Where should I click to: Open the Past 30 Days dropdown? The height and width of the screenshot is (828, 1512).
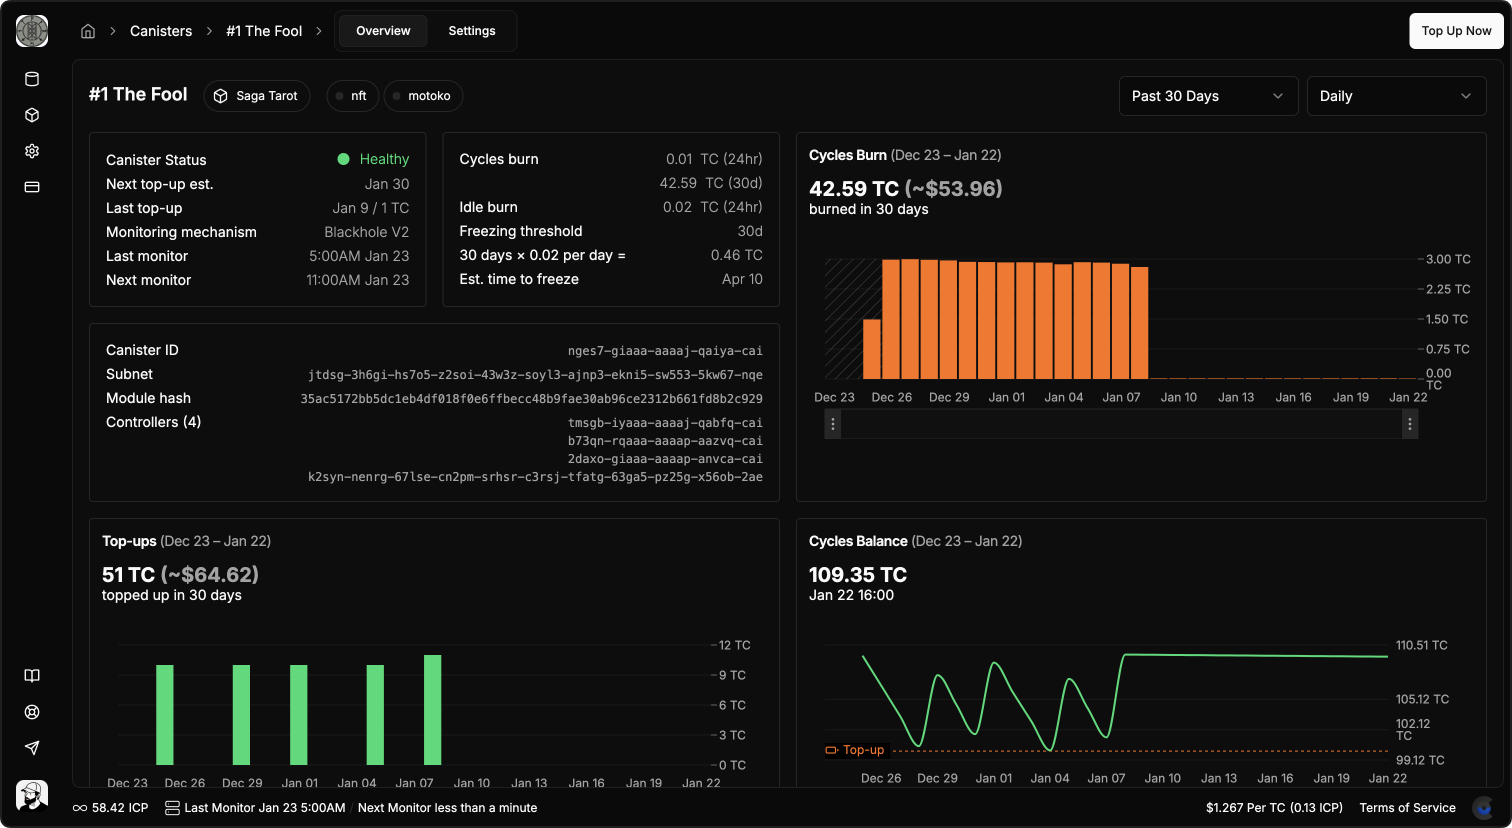[1208, 95]
